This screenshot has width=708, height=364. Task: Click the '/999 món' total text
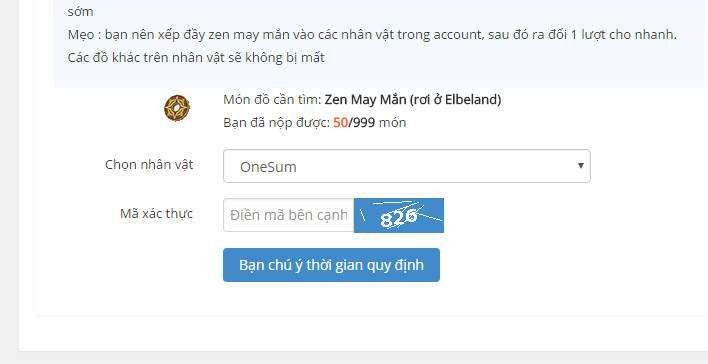point(377,123)
